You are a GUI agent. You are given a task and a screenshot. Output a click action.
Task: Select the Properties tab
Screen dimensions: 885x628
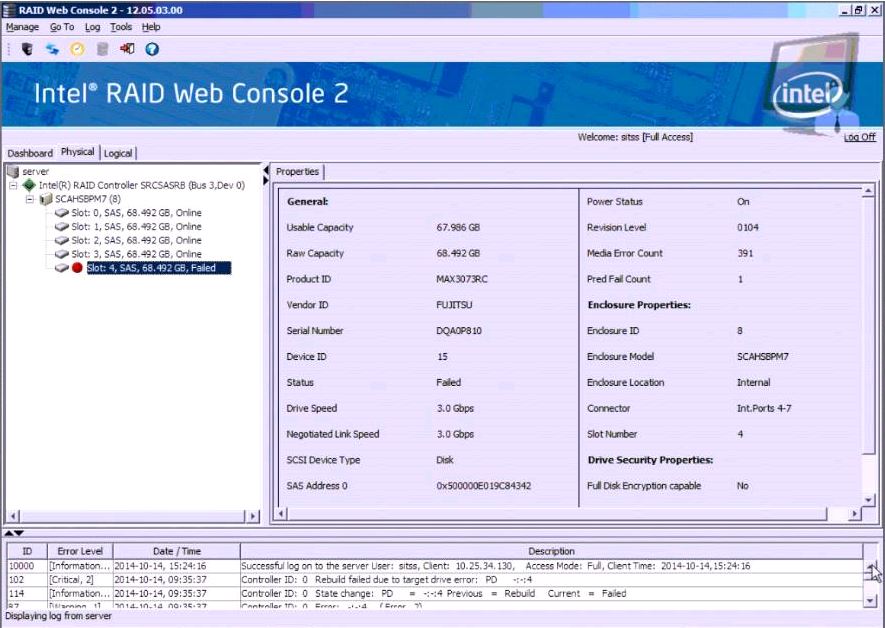297,172
